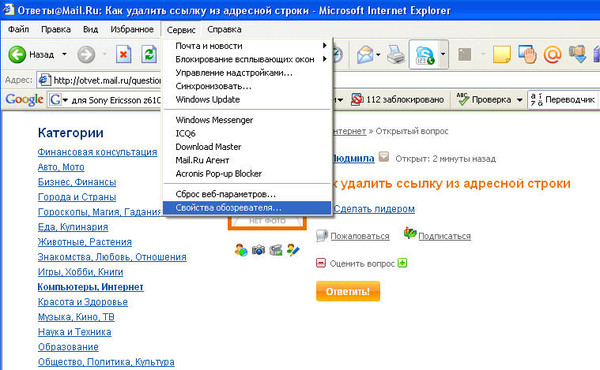This screenshot has height=370, width=600.
Task: Open the Избранное menu
Action: point(132,29)
